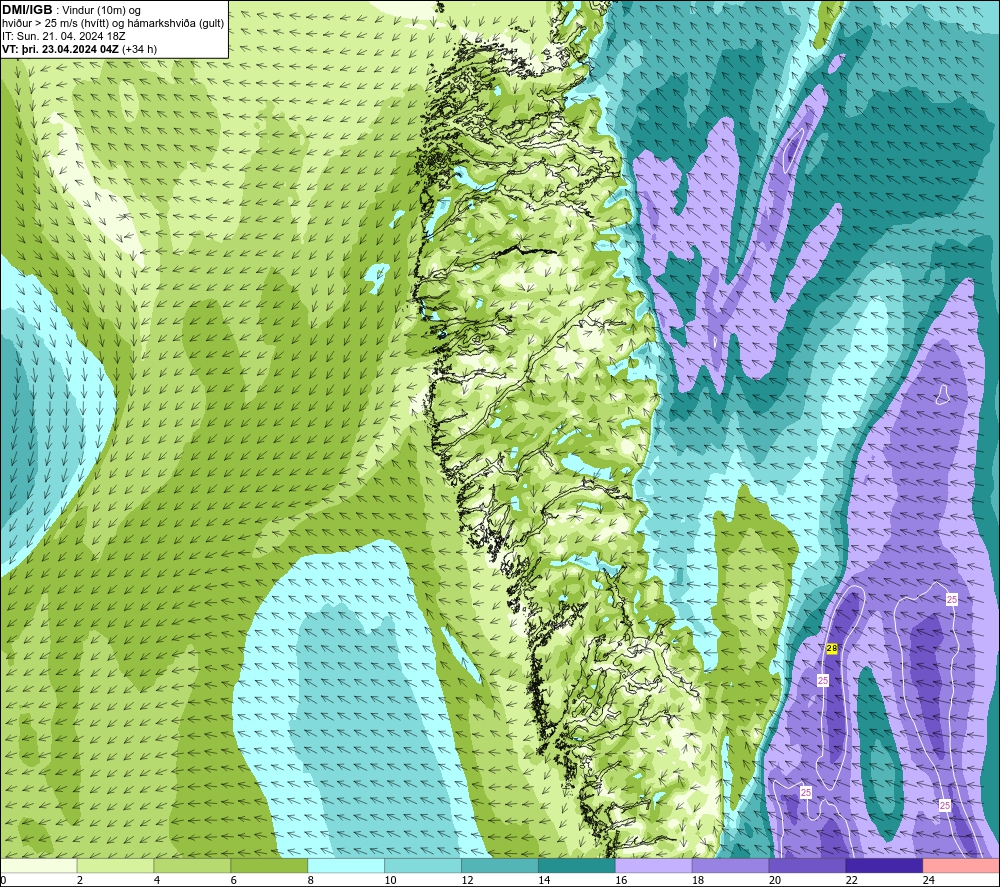Click the color scale tick label 24
Image resolution: width=1000 pixels, height=887 pixels.
coord(929,880)
